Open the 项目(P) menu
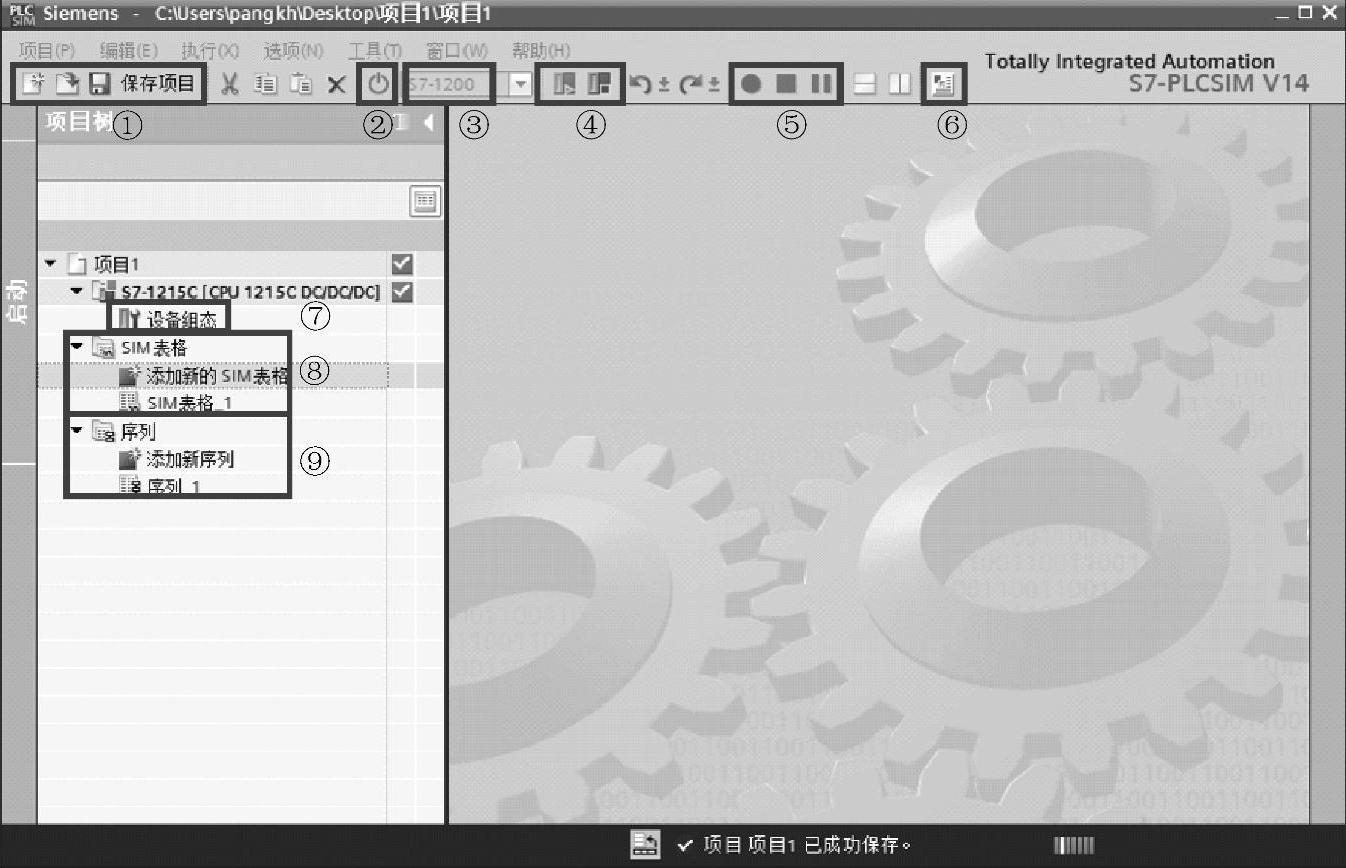 [48, 51]
